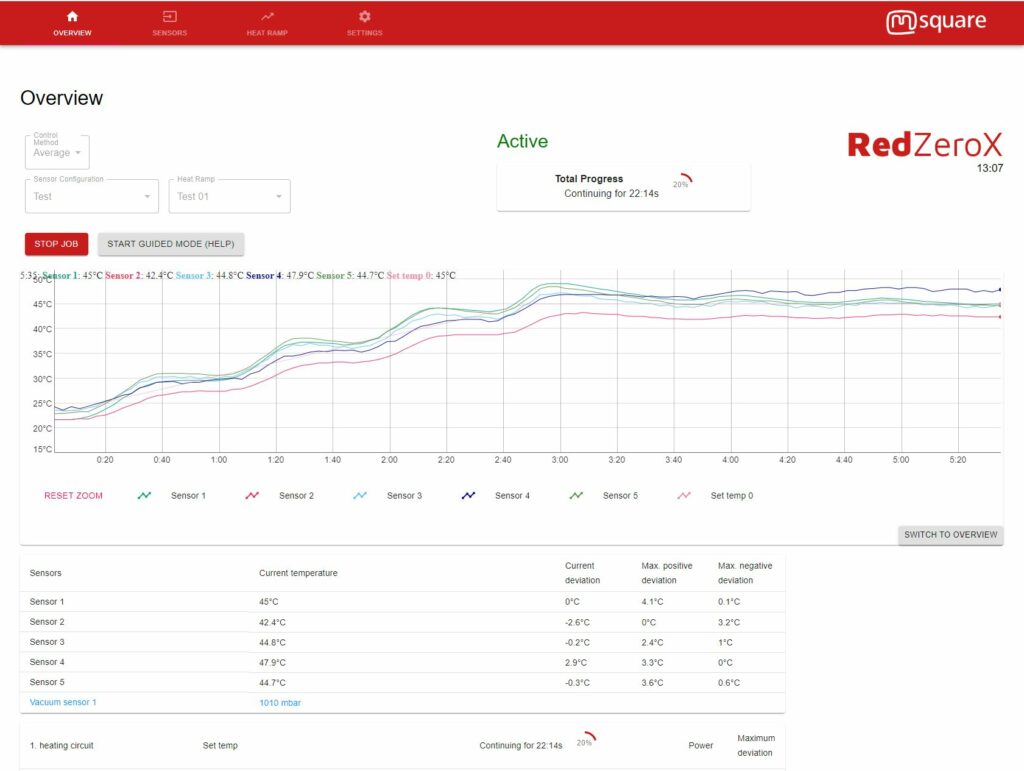
Task: Click the Max. negative deviation header
Action: [745, 573]
